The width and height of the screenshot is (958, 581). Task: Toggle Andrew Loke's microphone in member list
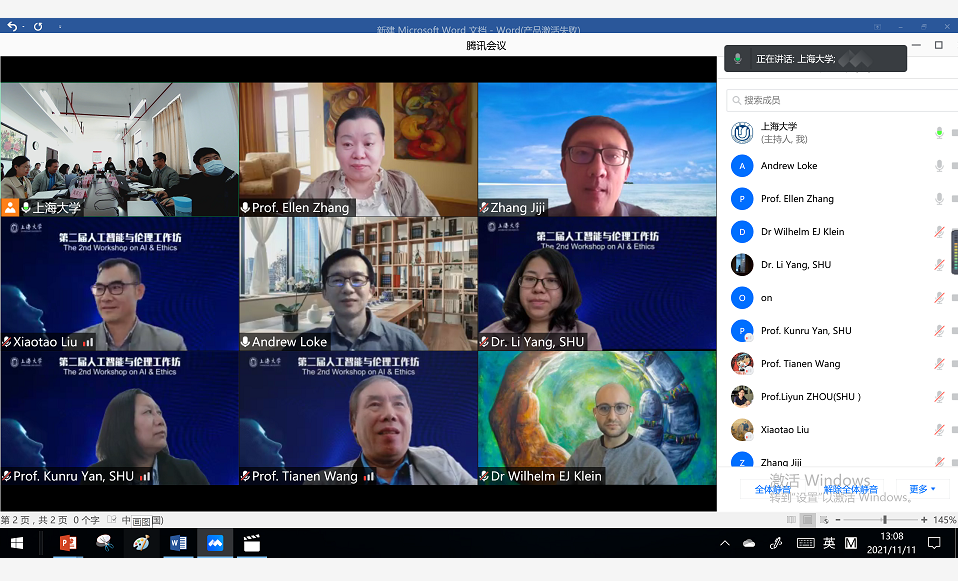click(x=939, y=166)
